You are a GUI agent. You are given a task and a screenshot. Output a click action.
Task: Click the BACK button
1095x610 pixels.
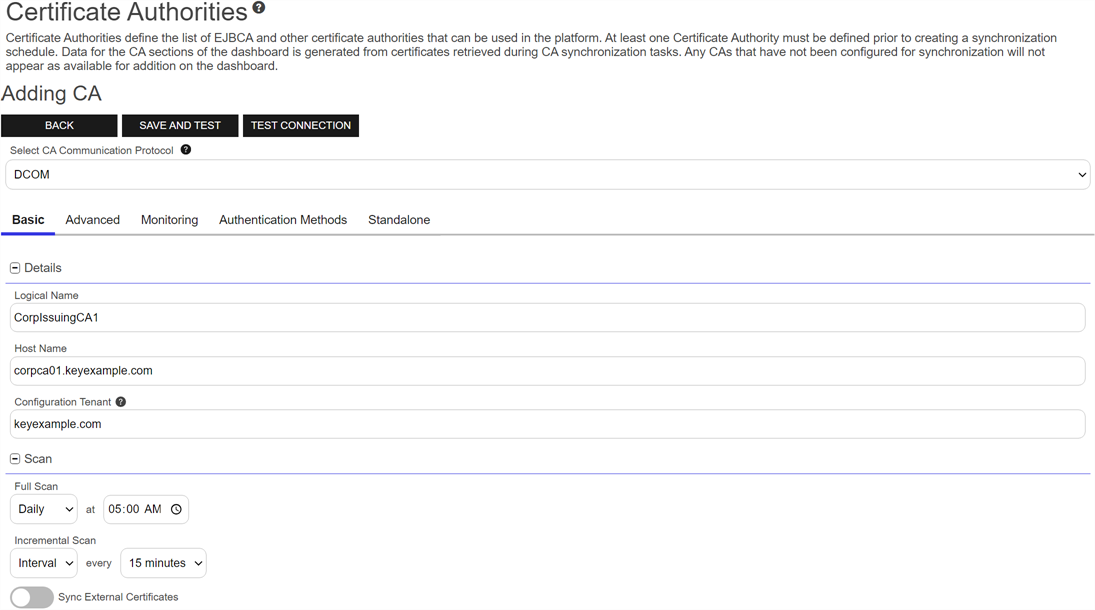click(59, 125)
